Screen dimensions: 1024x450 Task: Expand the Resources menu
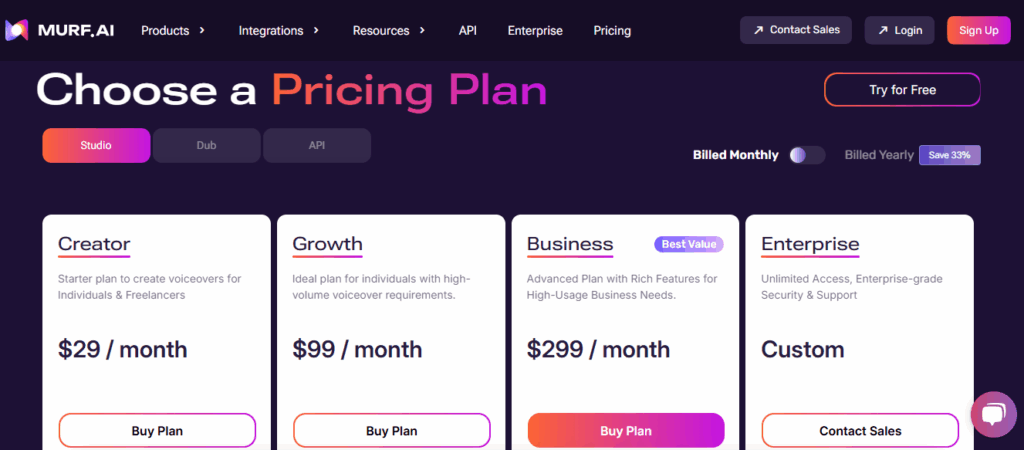click(389, 30)
